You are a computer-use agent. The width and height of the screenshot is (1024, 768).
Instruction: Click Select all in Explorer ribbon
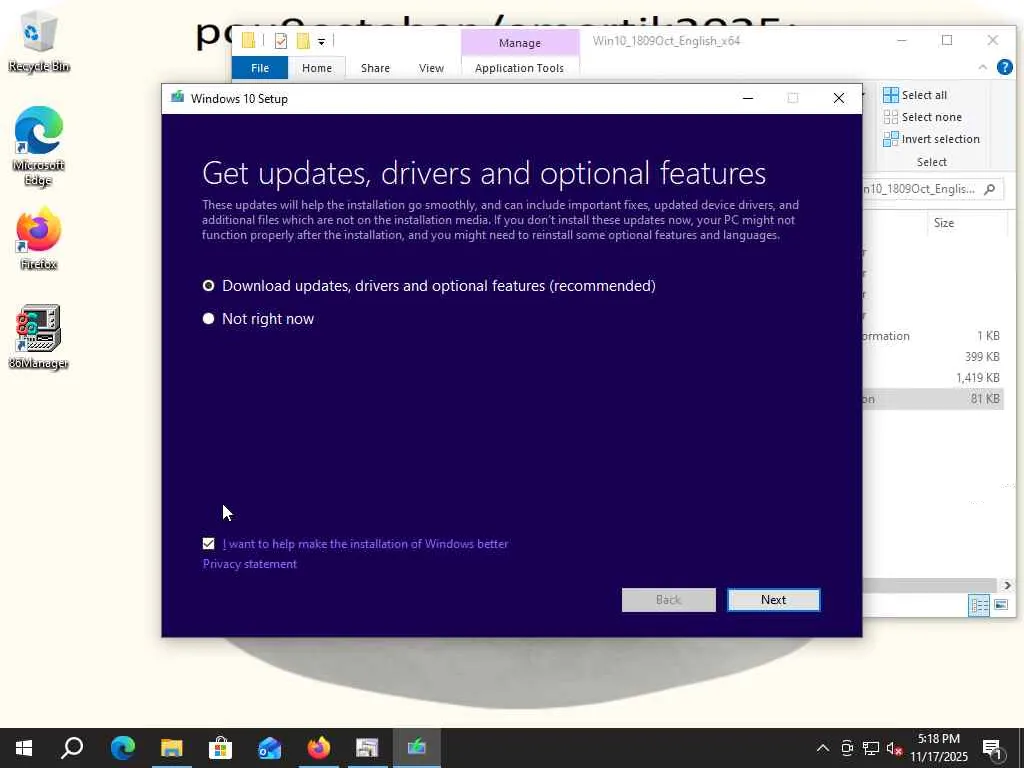pos(915,95)
